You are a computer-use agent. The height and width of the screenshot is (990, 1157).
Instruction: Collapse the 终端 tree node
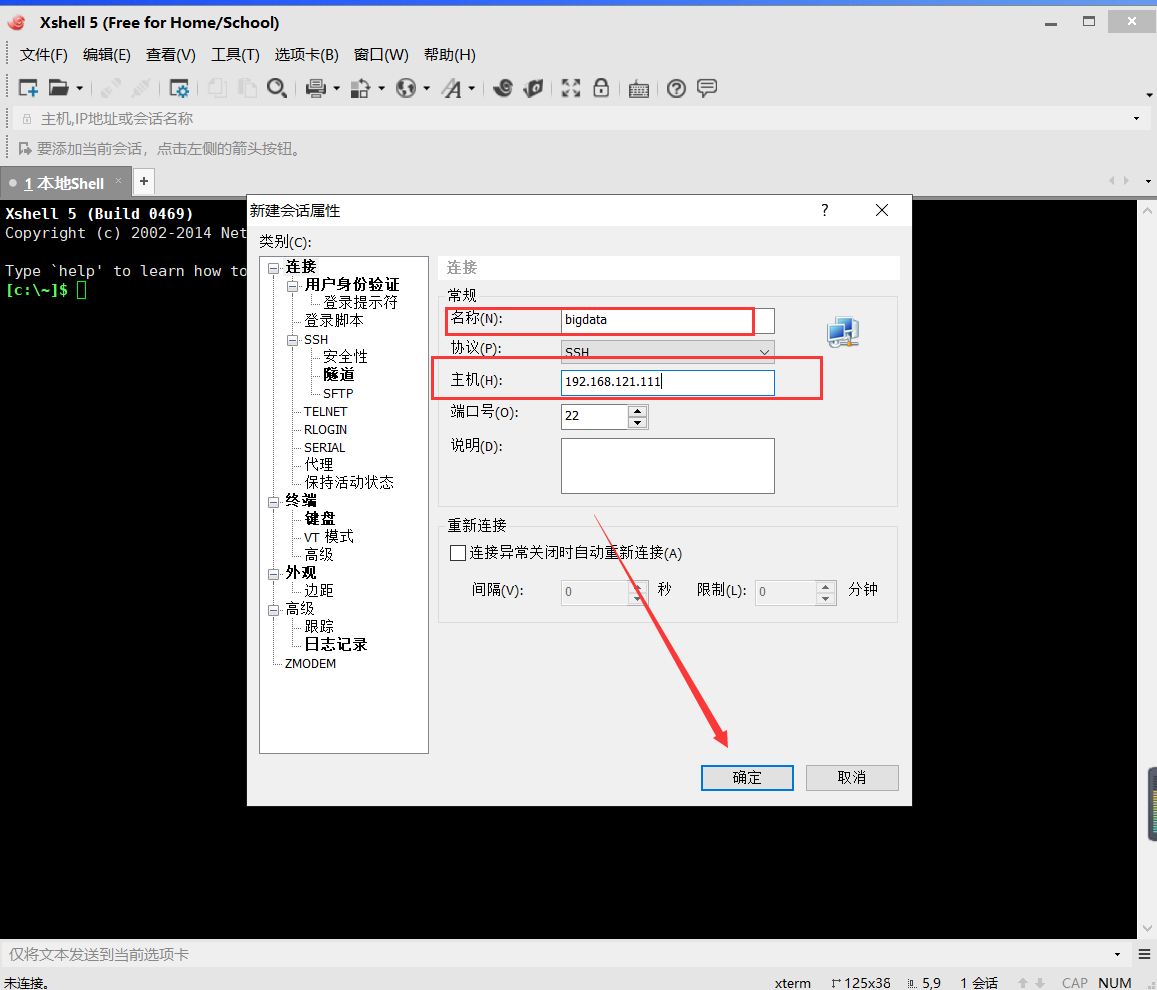click(274, 502)
